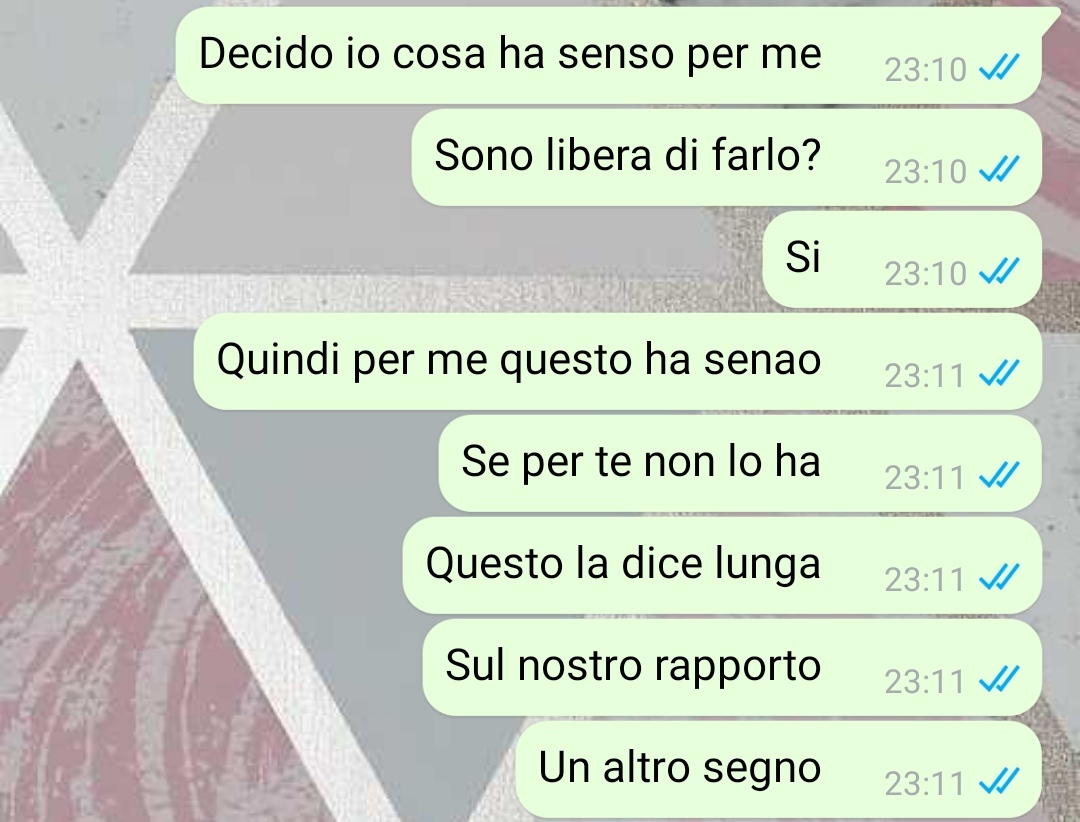Tap the read ticks on 'Se per te non lo ha'

point(999,475)
